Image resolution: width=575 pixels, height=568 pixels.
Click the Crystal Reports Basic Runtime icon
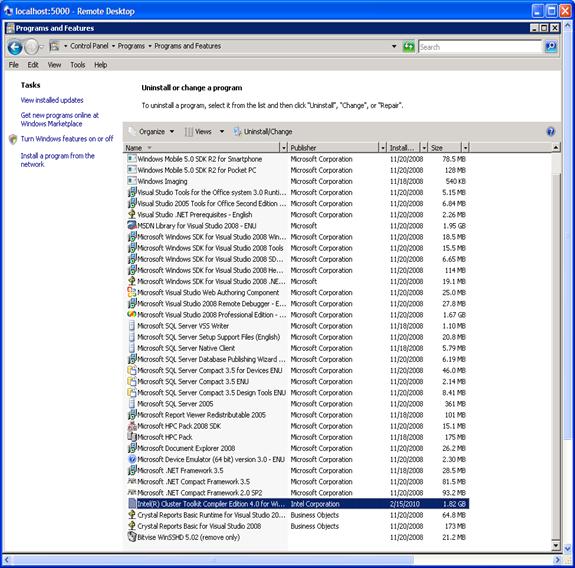[x=132, y=514]
